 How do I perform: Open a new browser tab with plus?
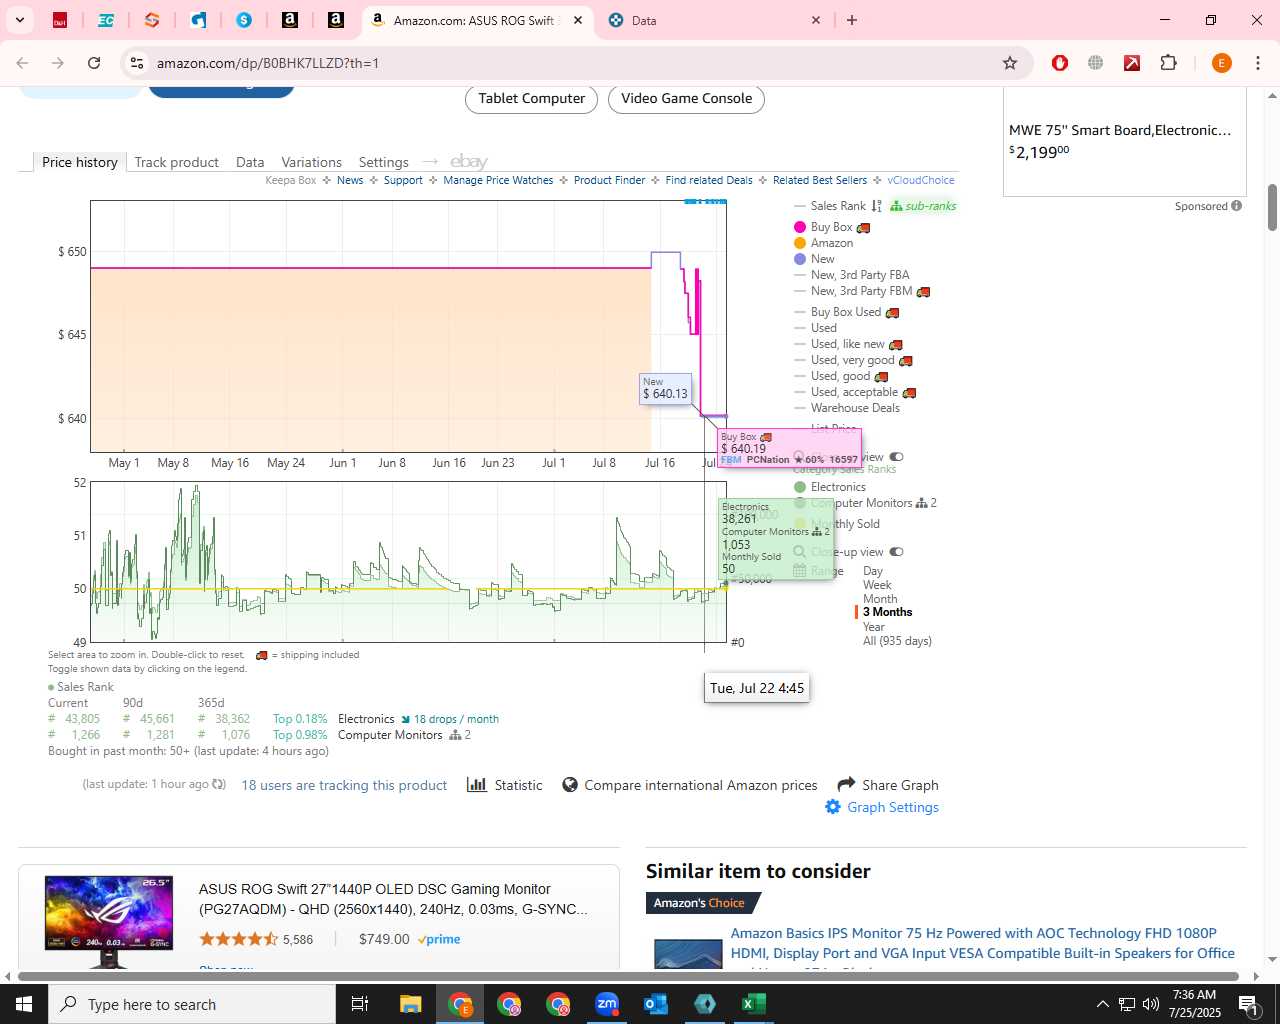tap(852, 20)
